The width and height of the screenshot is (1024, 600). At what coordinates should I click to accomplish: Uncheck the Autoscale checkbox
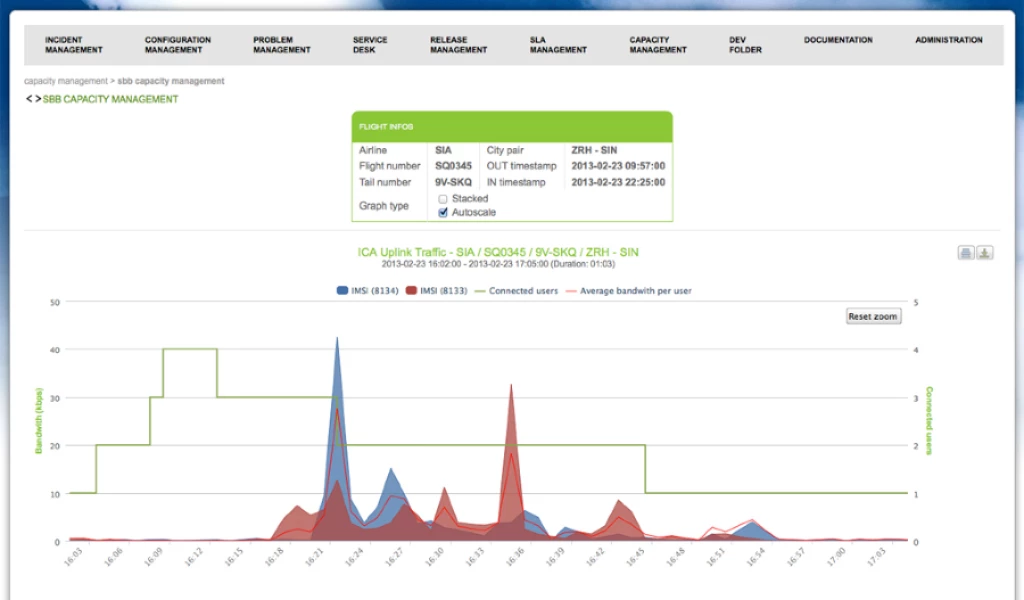443,212
